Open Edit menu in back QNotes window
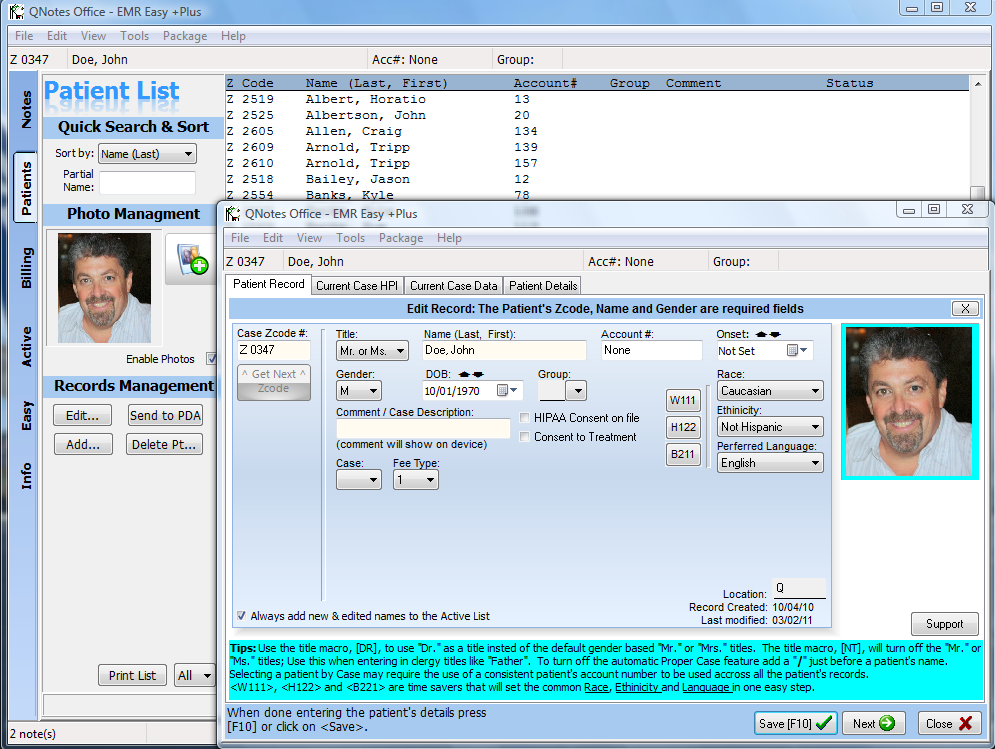Viewport: 995px width, 749px height. 56,36
